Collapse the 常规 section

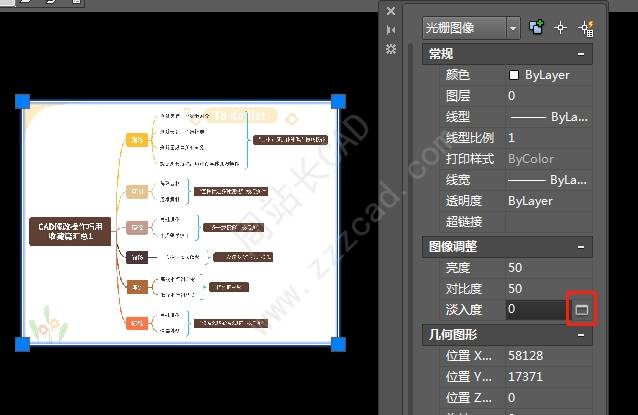point(581,54)
